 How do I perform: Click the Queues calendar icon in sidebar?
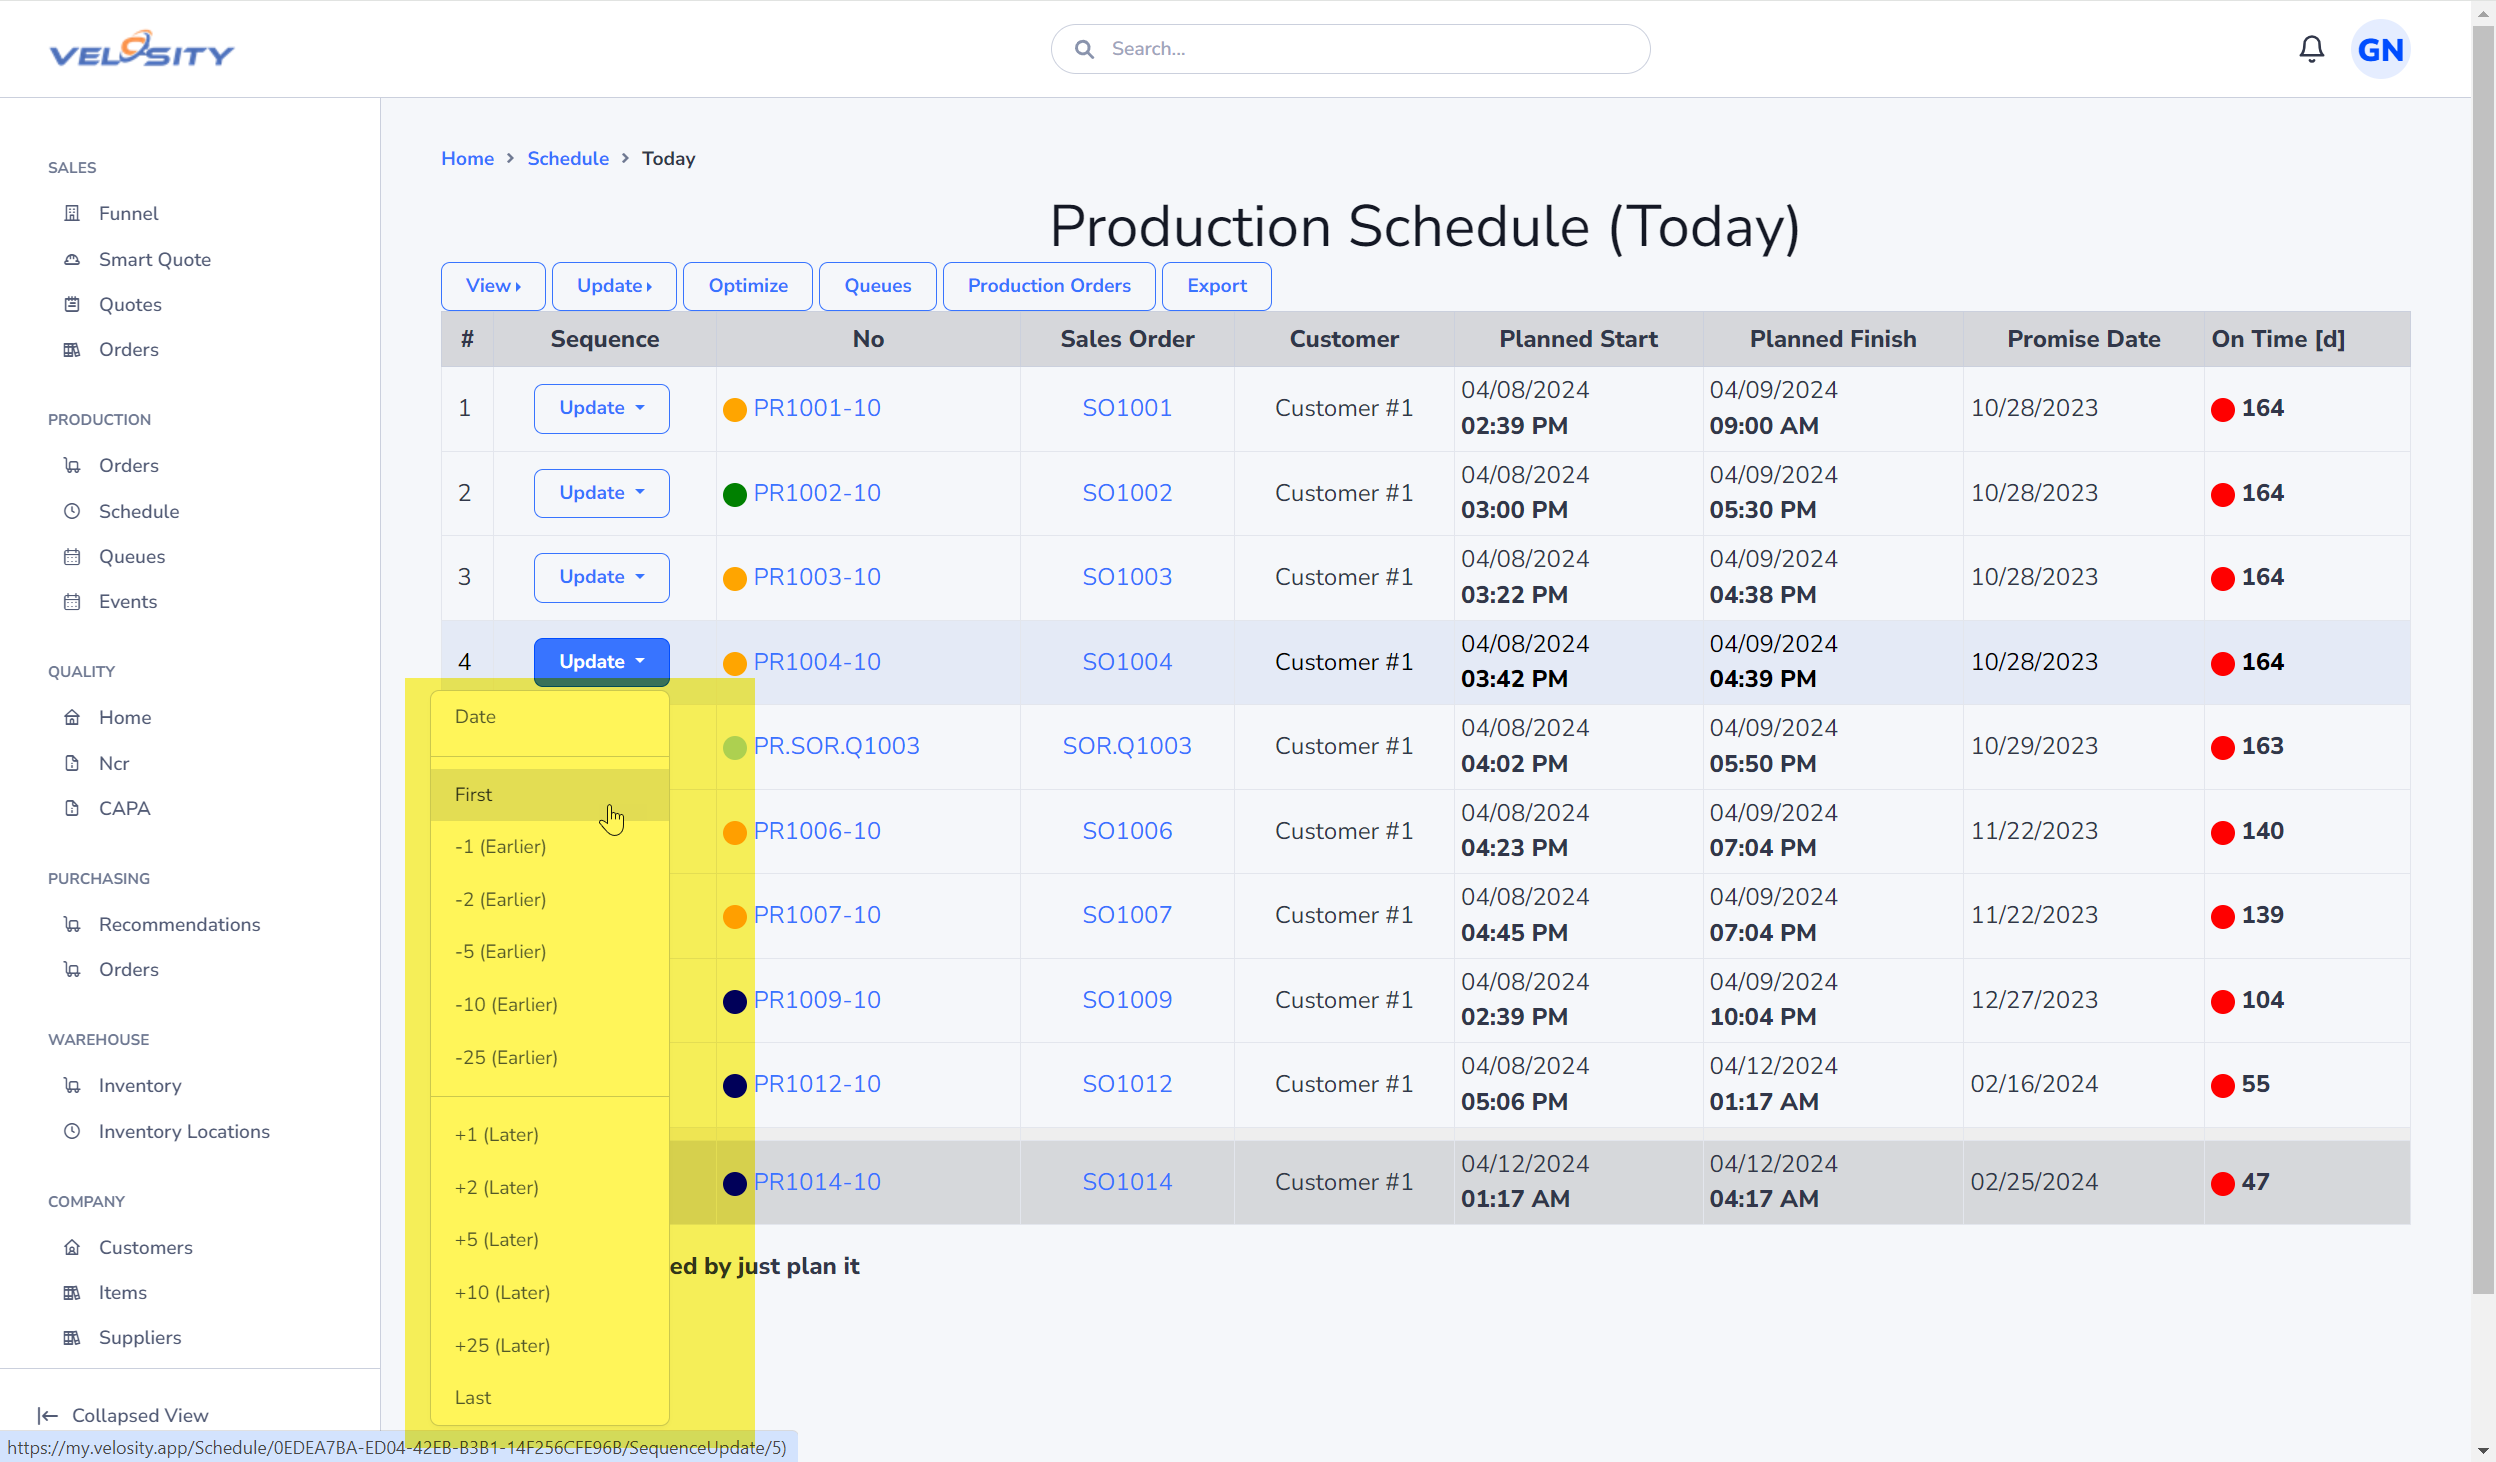[x=72, y=556]
